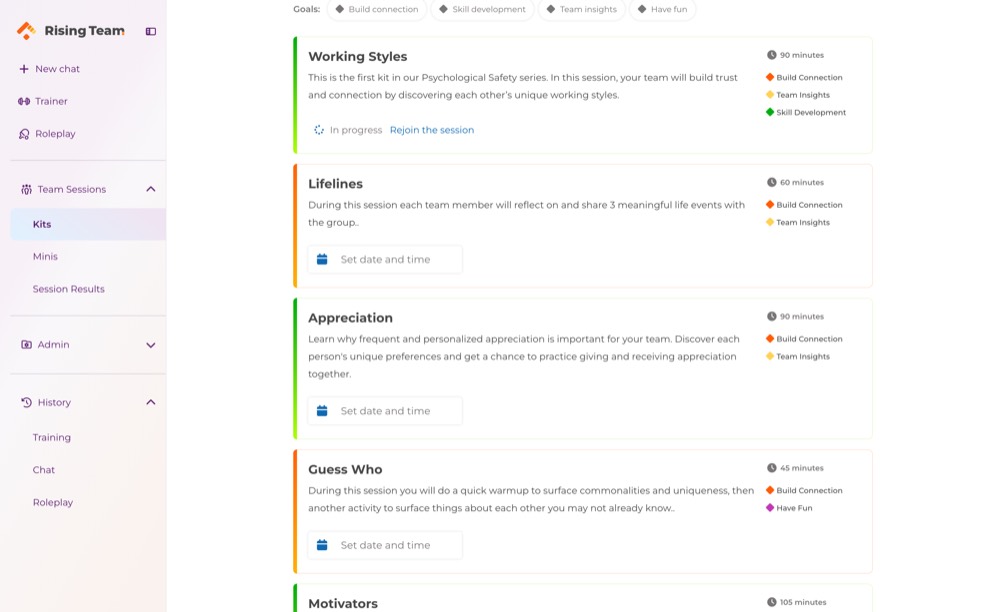This screenshot has width=1000, height=612.
Task: Click the In progress spinner icon
Action: 319,130
